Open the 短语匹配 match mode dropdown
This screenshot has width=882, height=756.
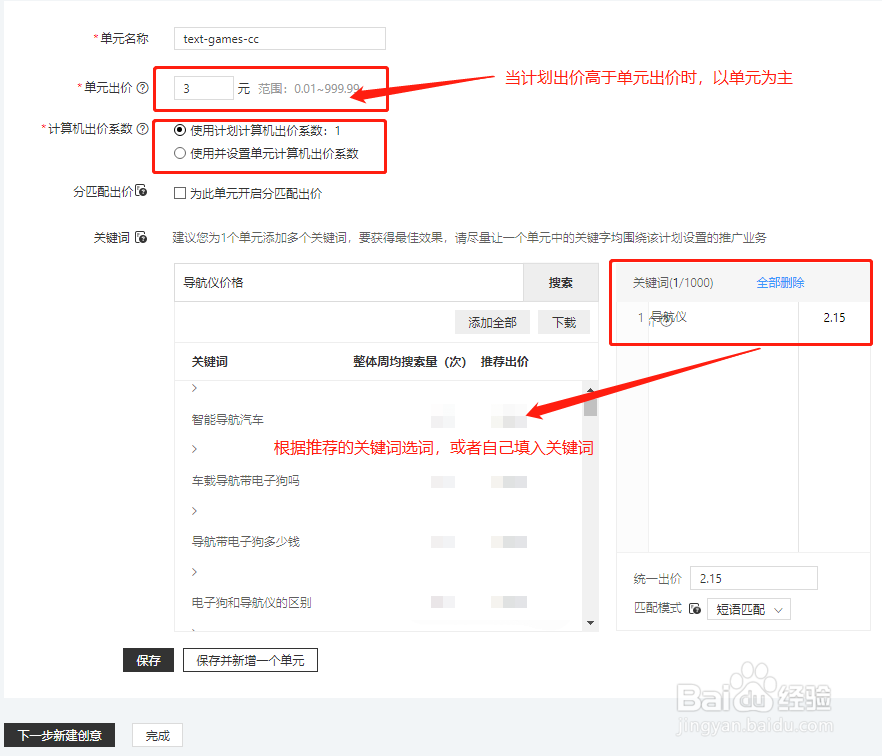coord(749,609)
